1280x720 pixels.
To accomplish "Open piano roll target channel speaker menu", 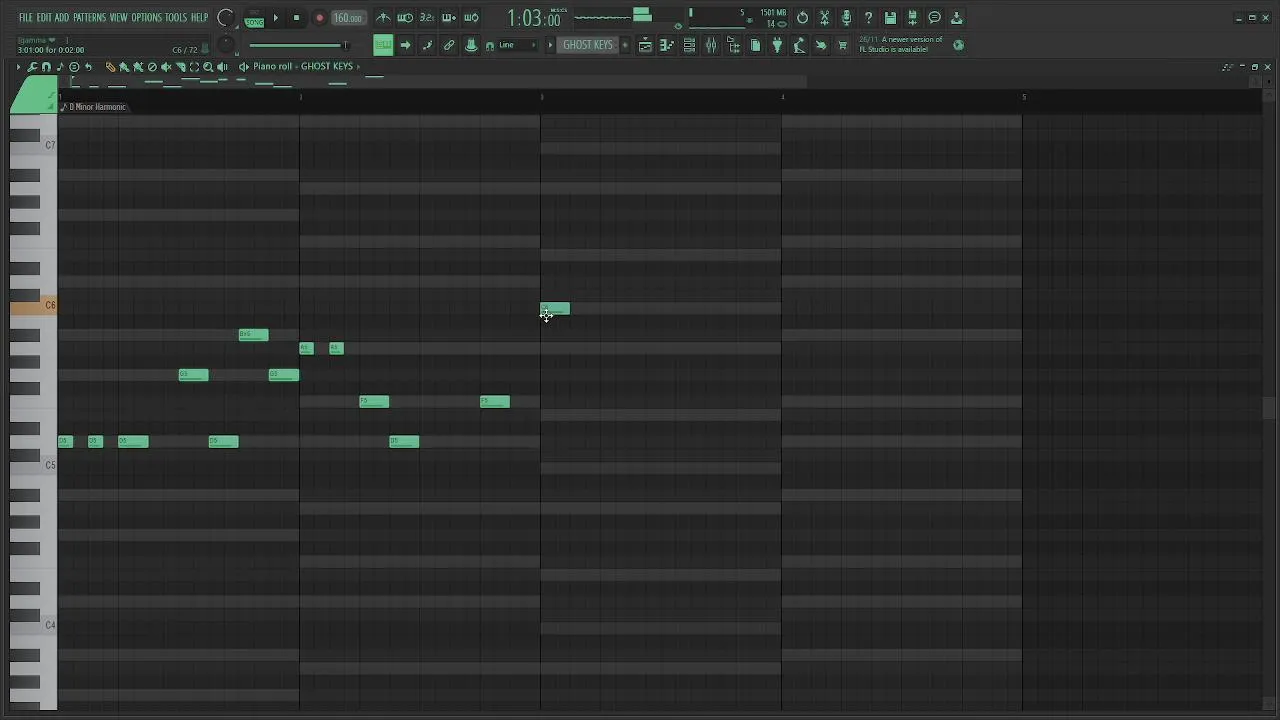I will pos(243,67).
